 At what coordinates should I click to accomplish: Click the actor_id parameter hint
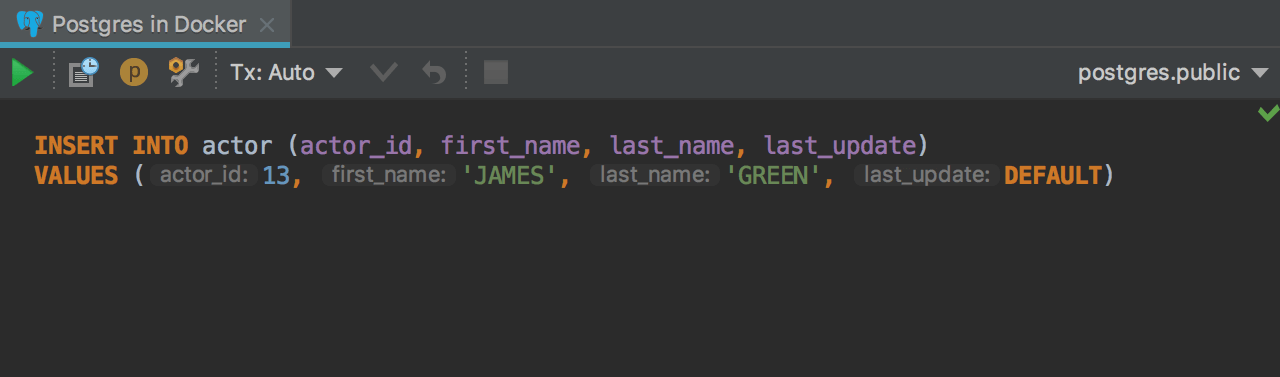(204, 176)
